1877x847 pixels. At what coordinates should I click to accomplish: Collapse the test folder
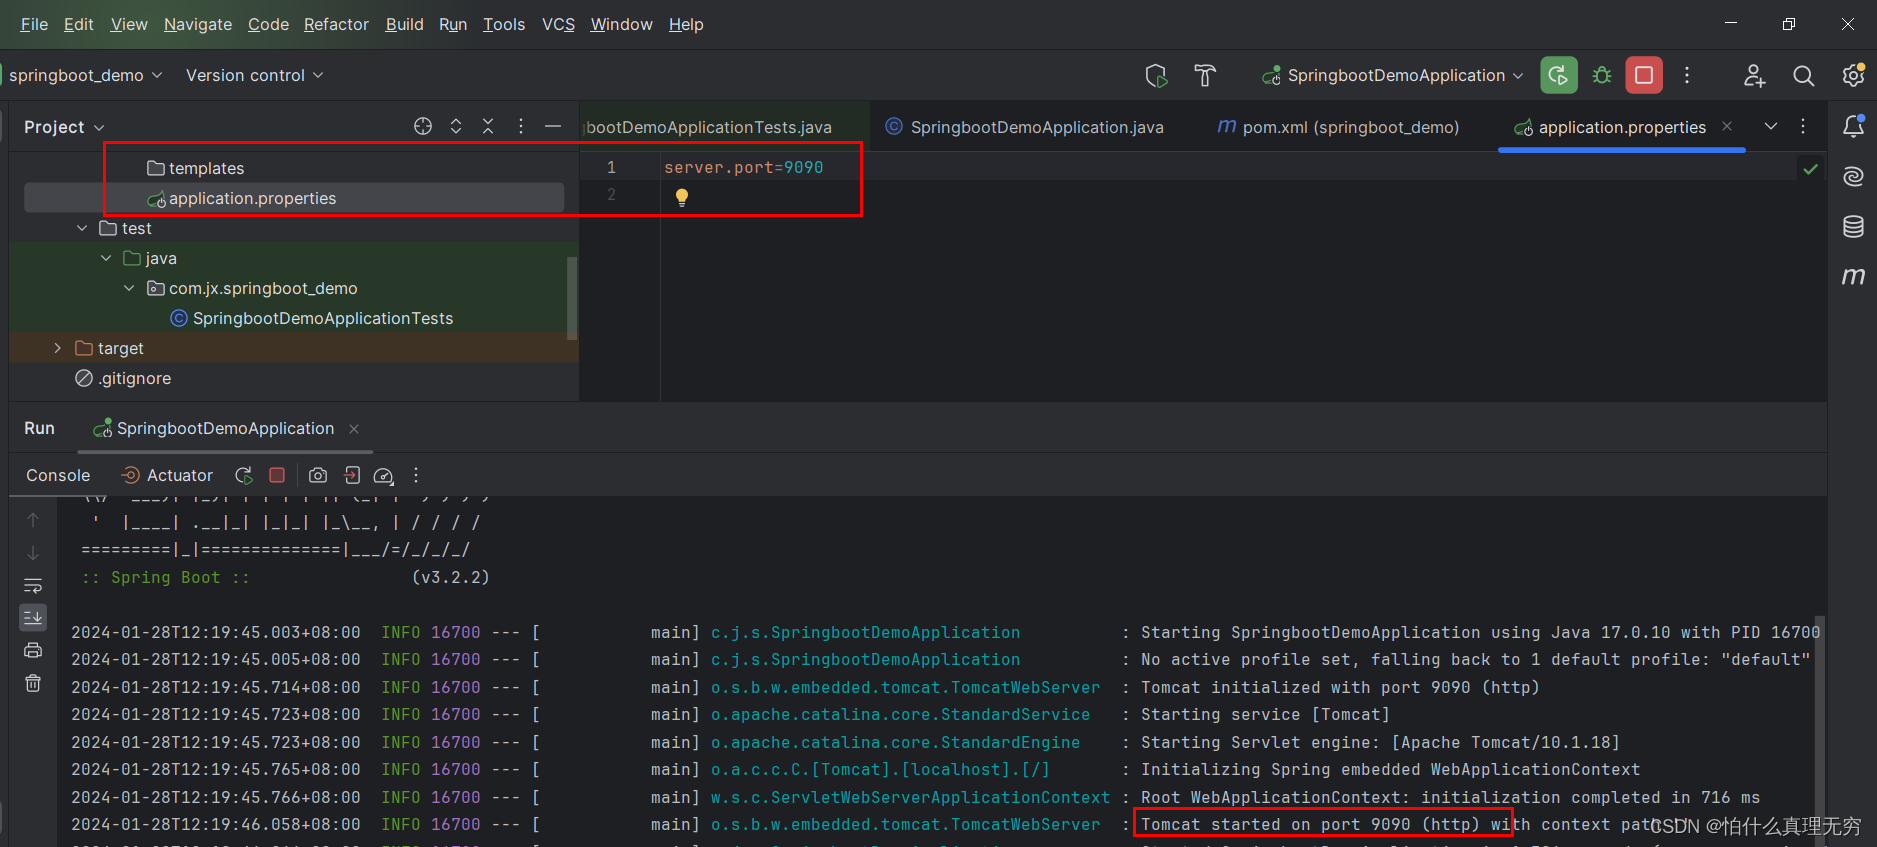pyautogui.click(x=82, y=228)
